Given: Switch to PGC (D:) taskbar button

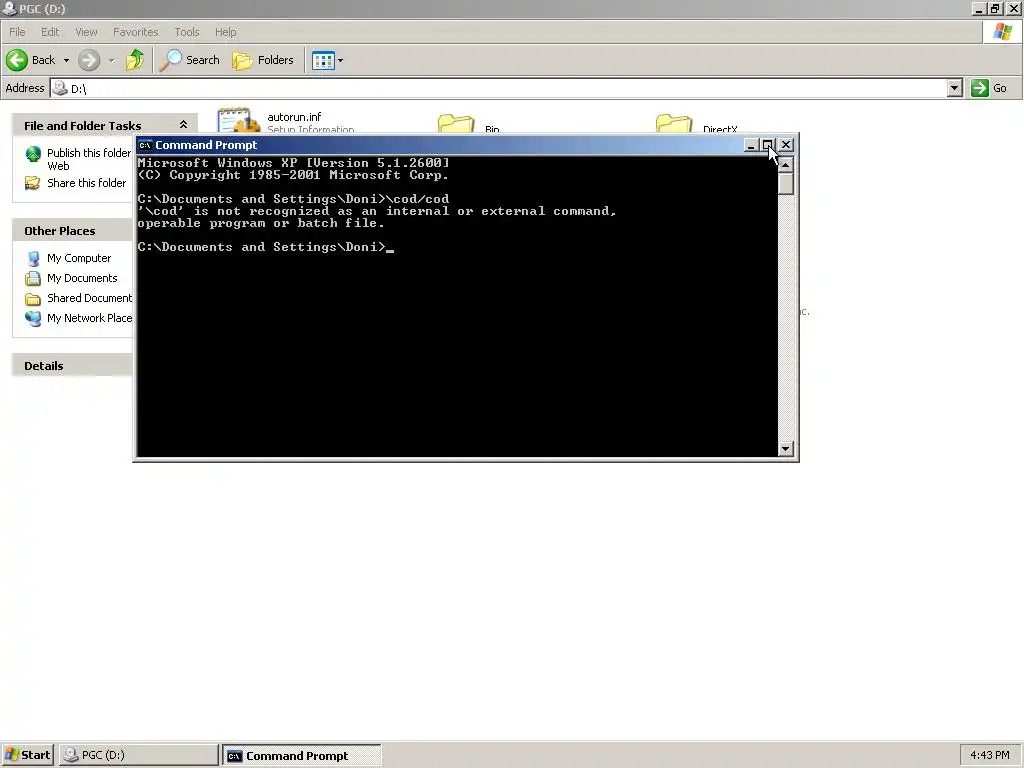Looking at the screenshot, I should pyautogui.click(x=138, y=755).
